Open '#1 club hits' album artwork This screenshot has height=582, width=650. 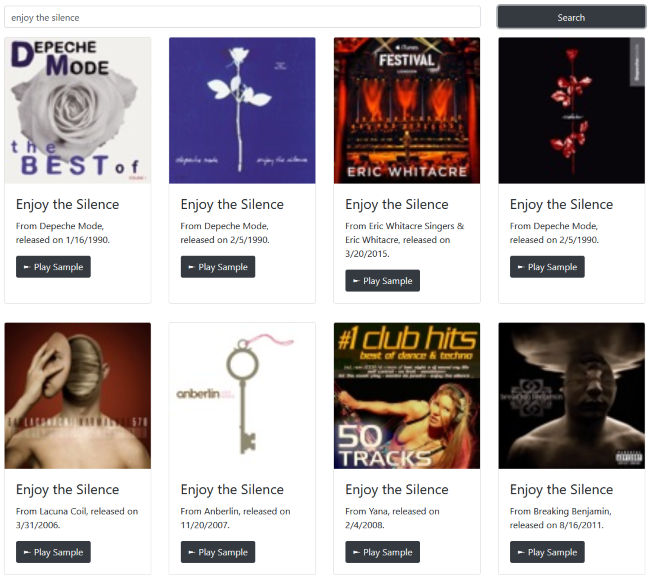[x=407, y=396]
